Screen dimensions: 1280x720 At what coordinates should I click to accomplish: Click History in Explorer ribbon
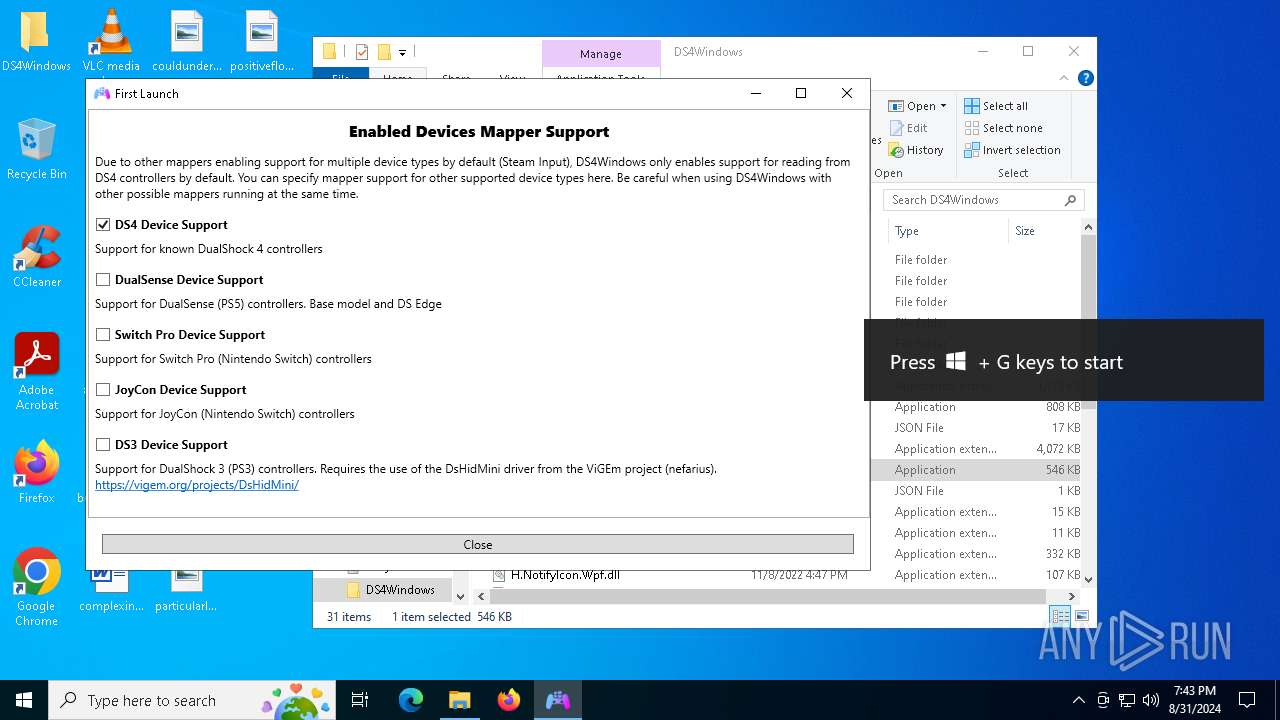[x=915, y=150]
